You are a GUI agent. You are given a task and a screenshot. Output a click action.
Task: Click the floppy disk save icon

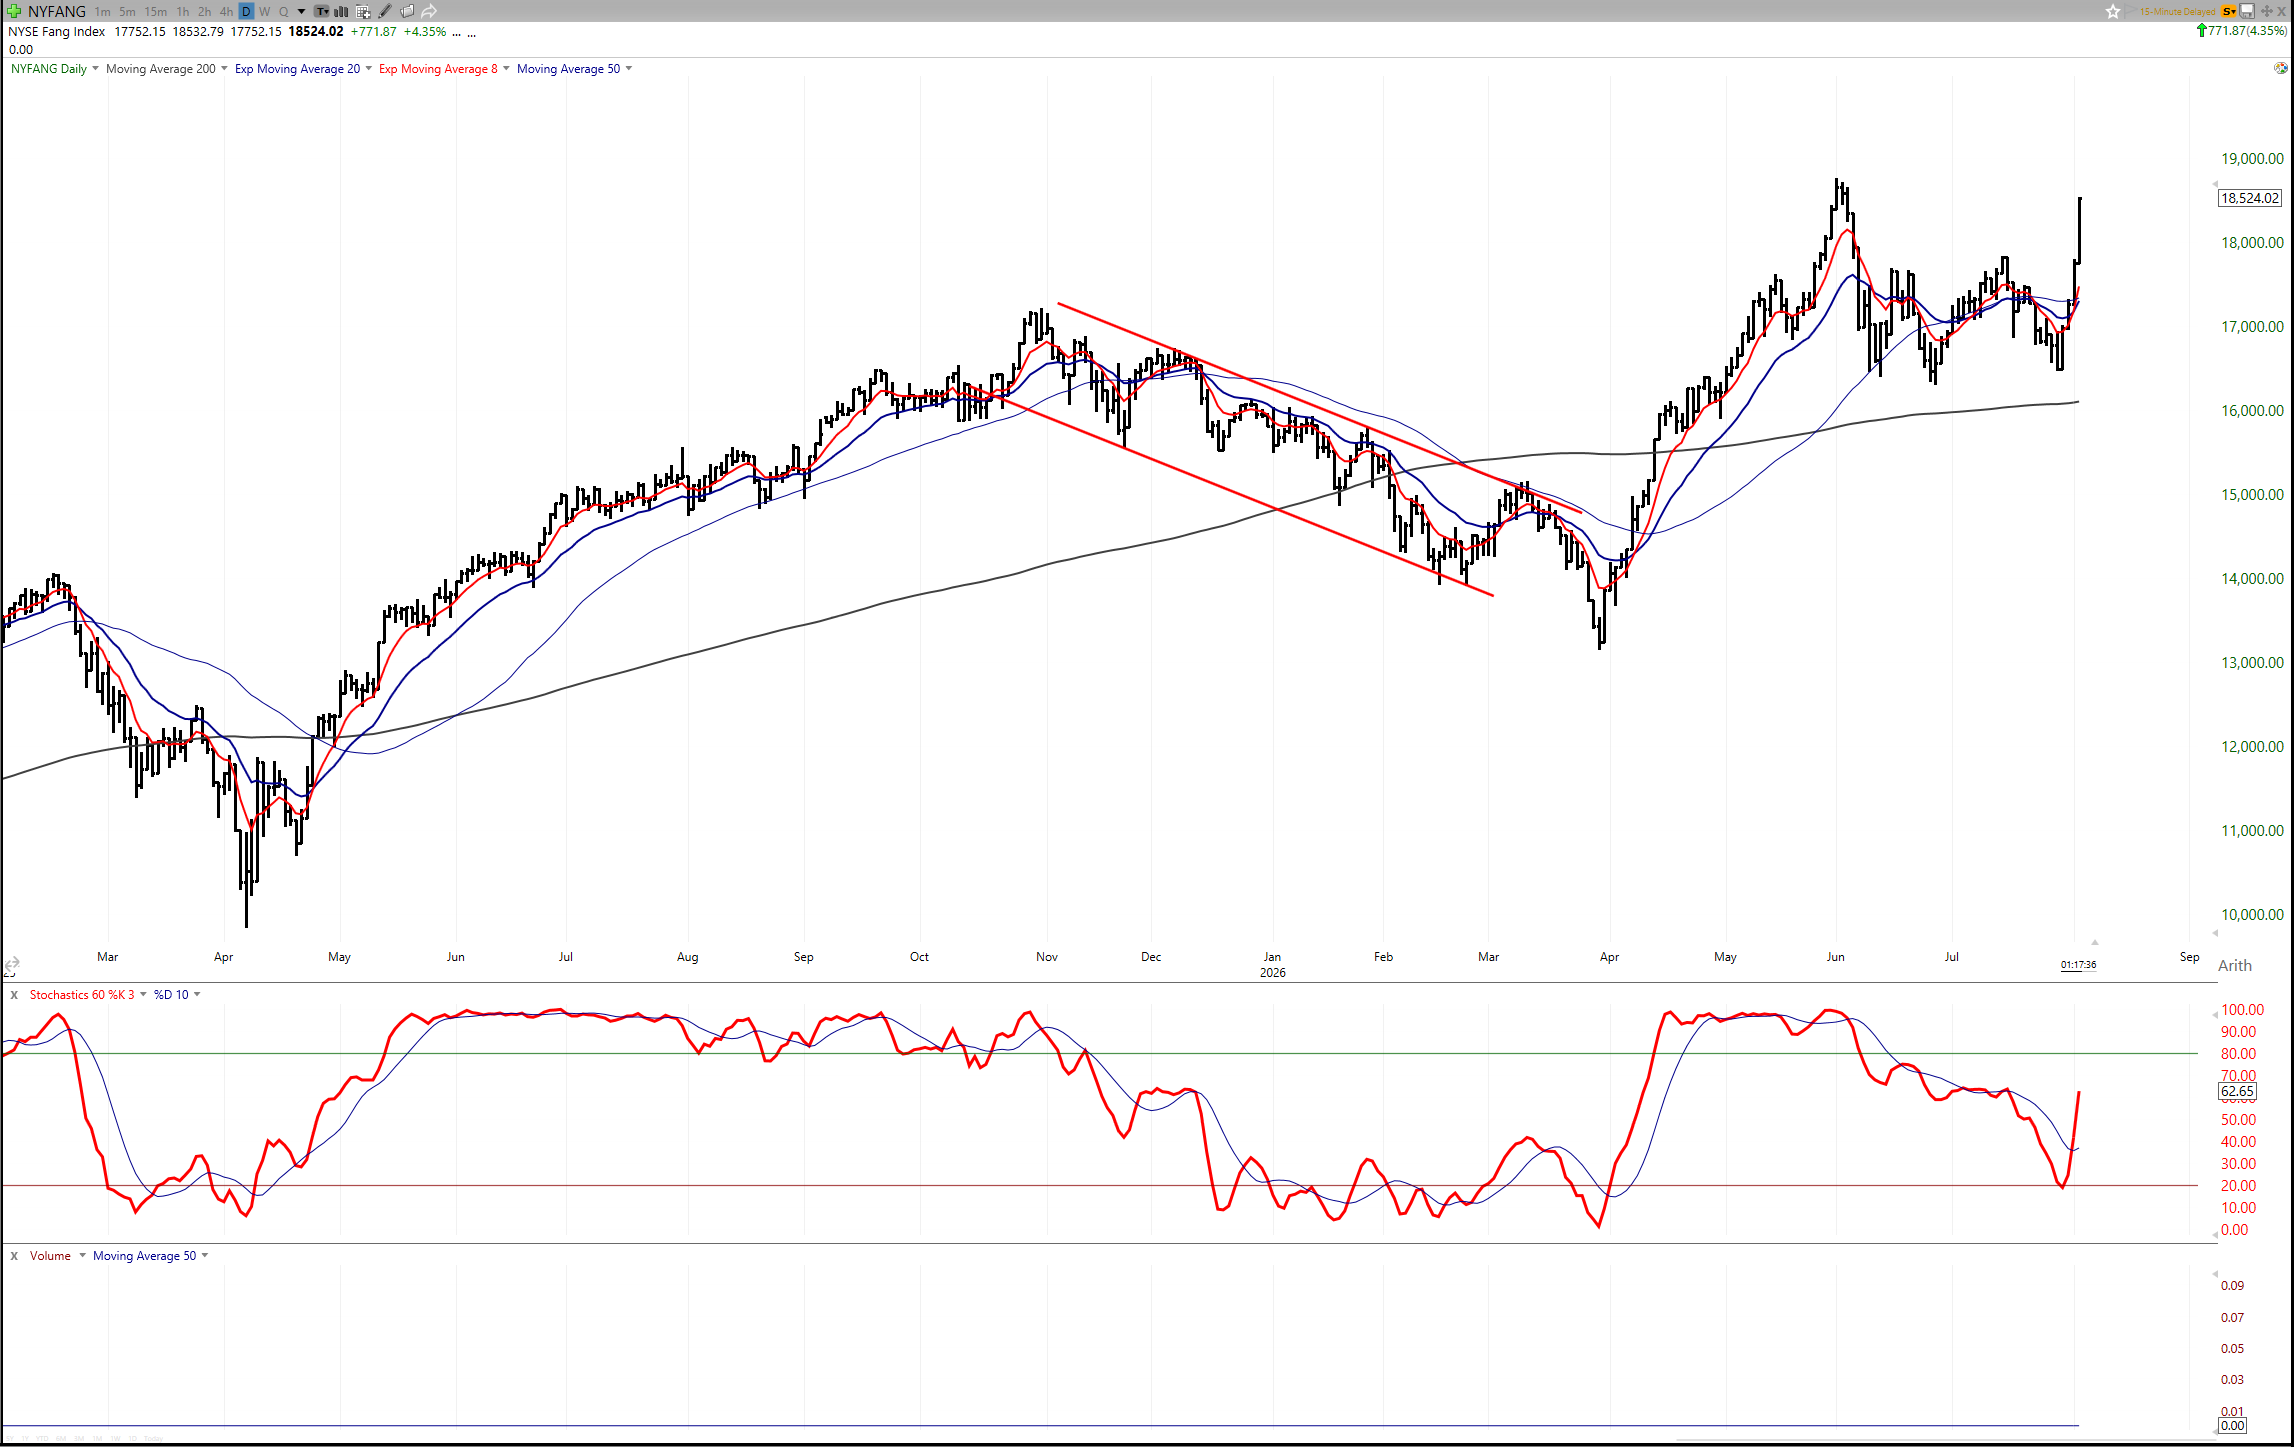pos(2247,11)
